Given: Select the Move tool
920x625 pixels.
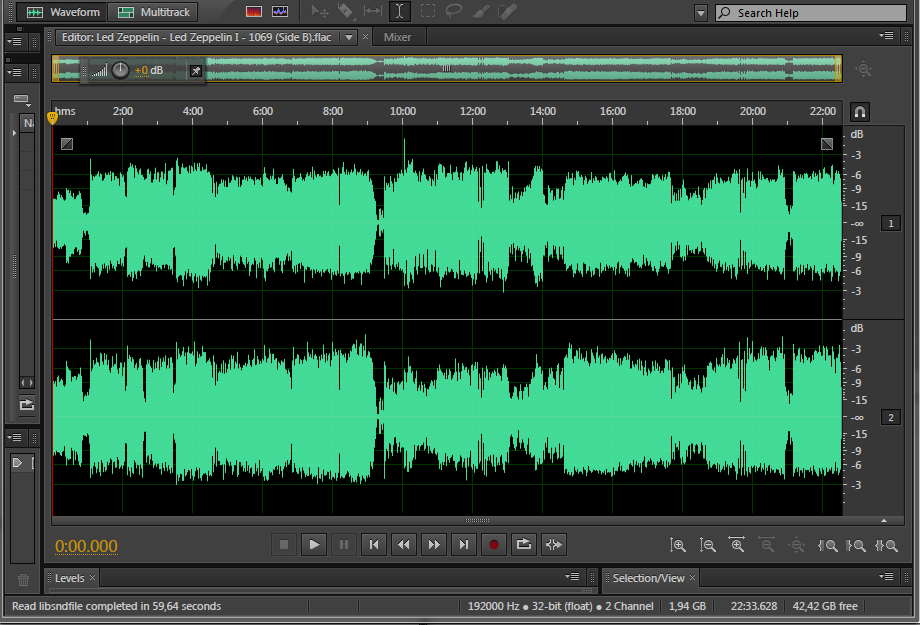Looking at the screenshot, I should point(320,11).
